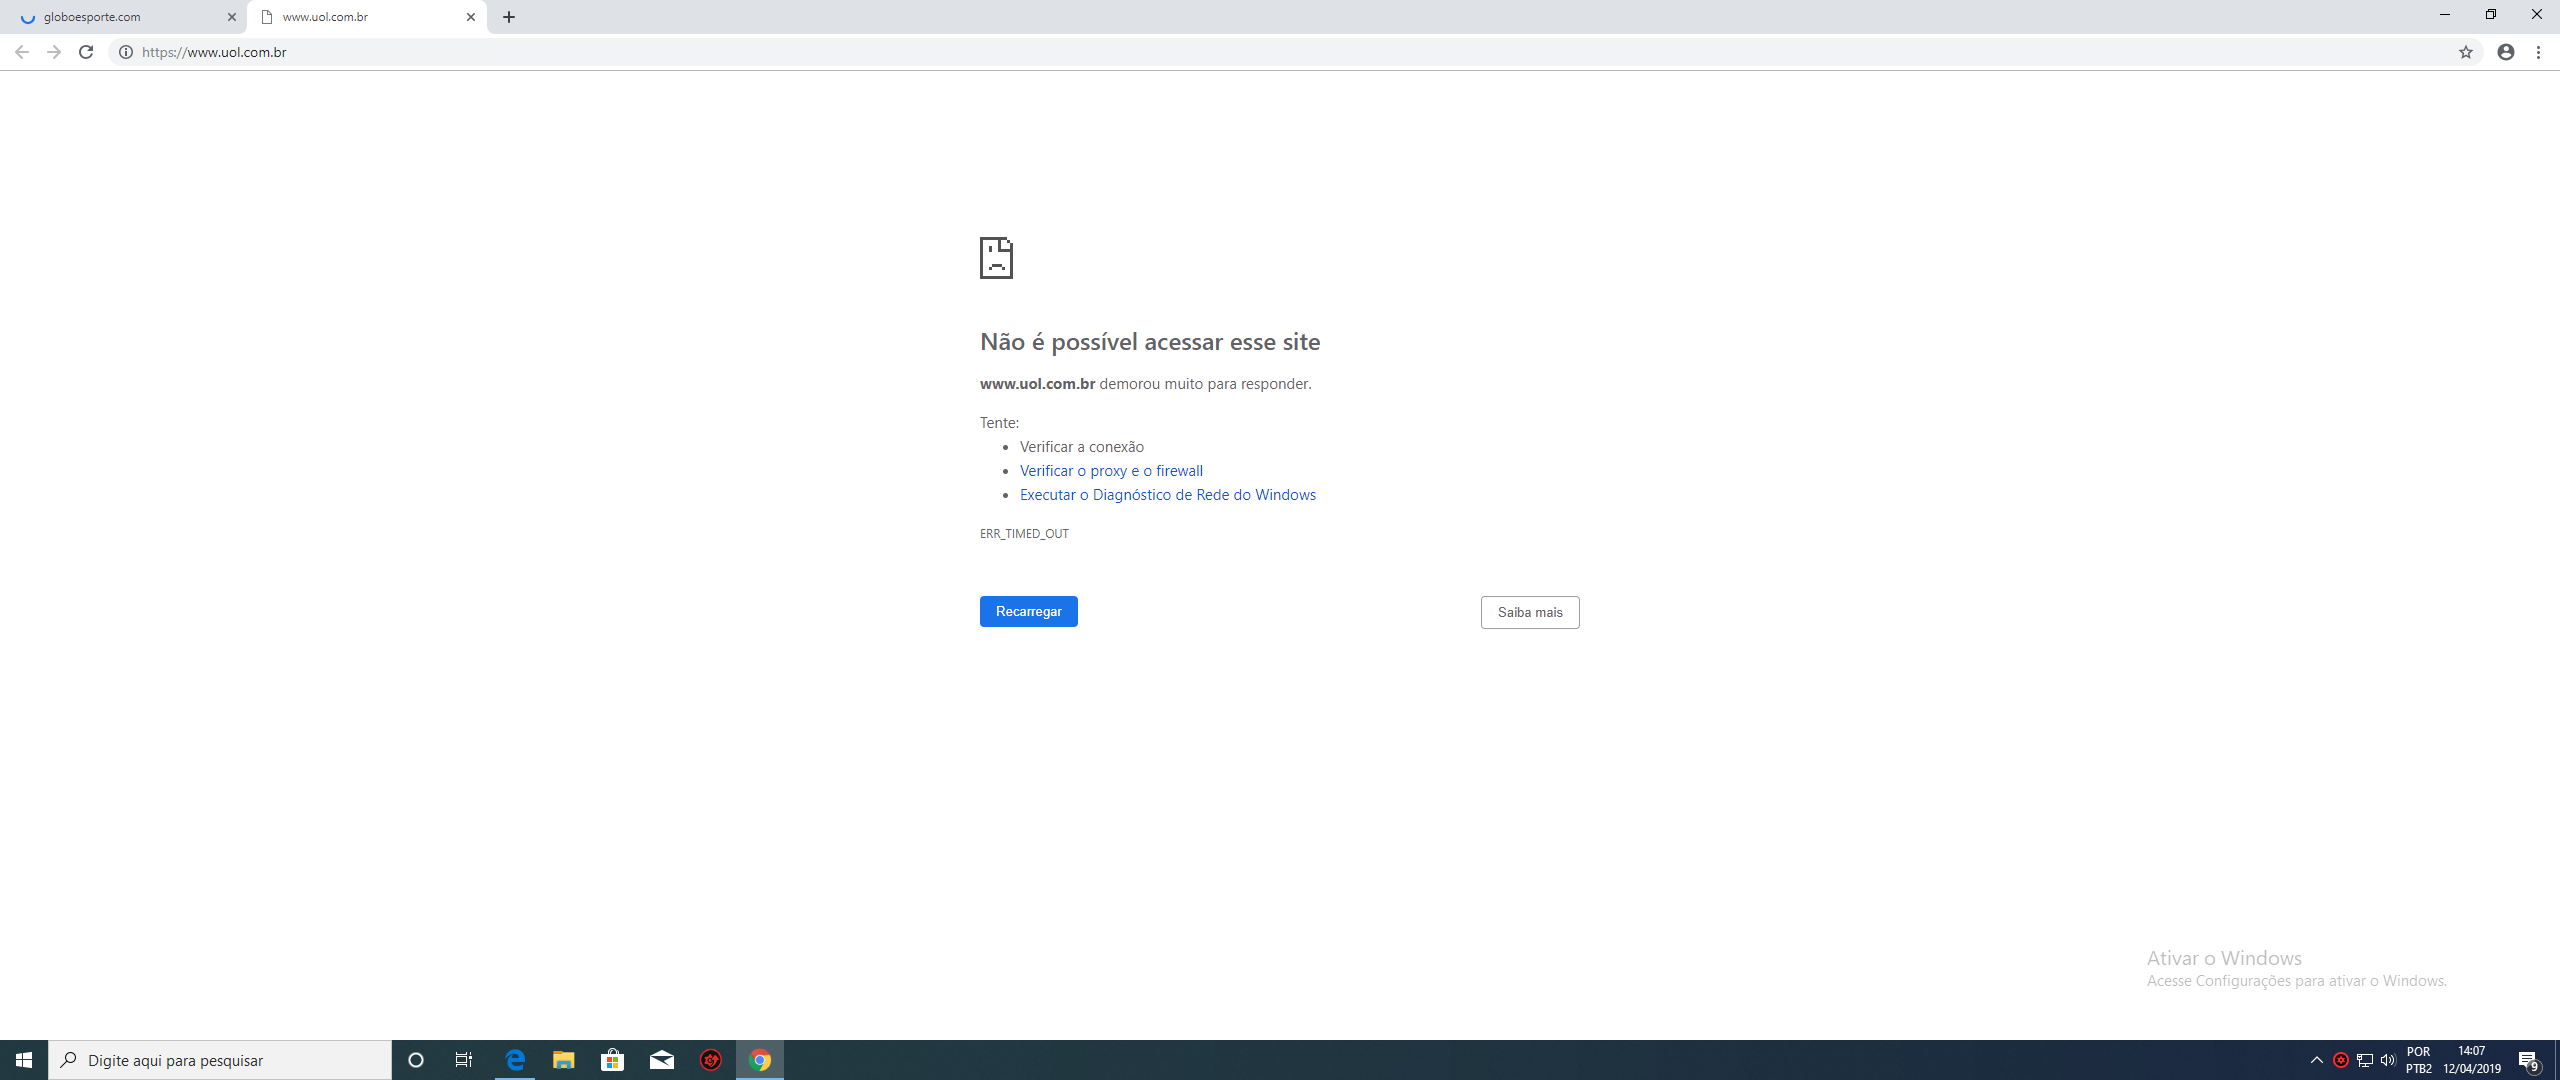Open 'Executar o Diagnóstico de Rede do Windows' link
This screenshot has height=1080, width=2560.
tap(1168, 495)
